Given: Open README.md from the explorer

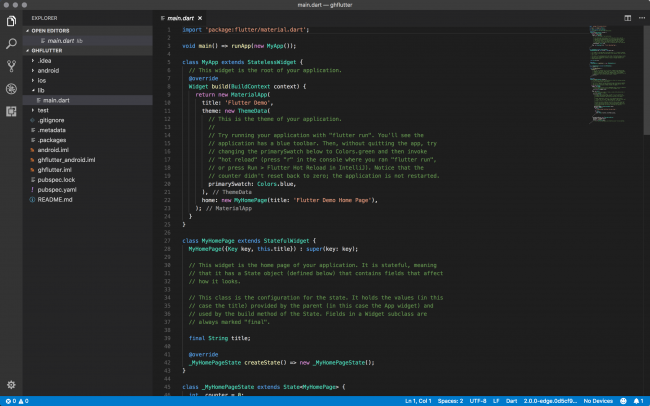Looking at the screenshot, I should click(x=55, y=200).
